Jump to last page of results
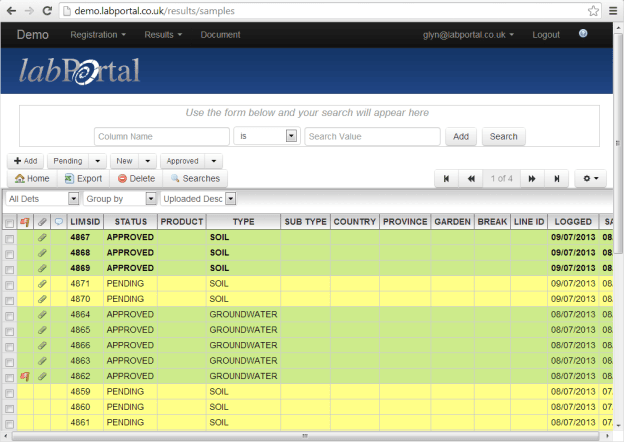This screenshot has height=442, width=624. tap(557, 179)
